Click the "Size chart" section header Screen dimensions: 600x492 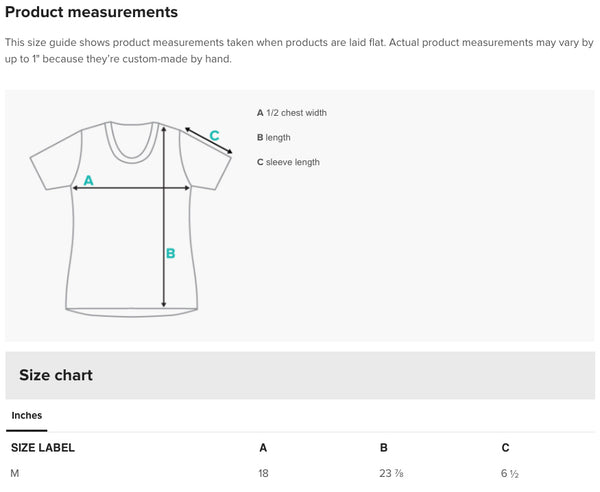[x=56, y=375]
